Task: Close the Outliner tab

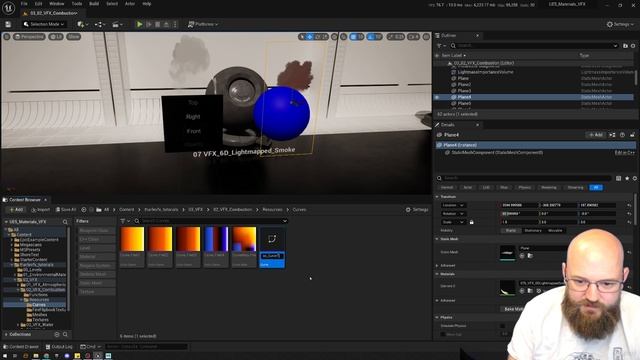Action: pos(478,36)
